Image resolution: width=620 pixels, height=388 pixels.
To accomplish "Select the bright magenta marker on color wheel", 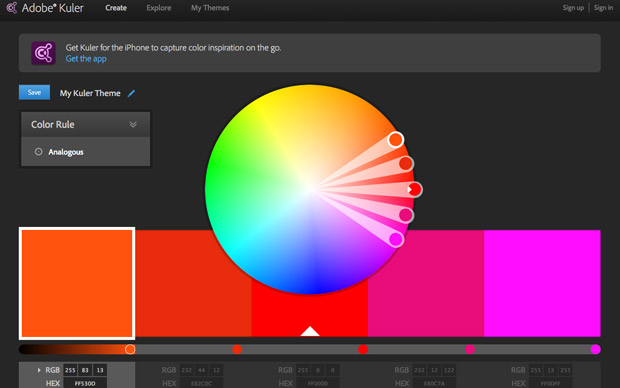I will click(396, 240).
